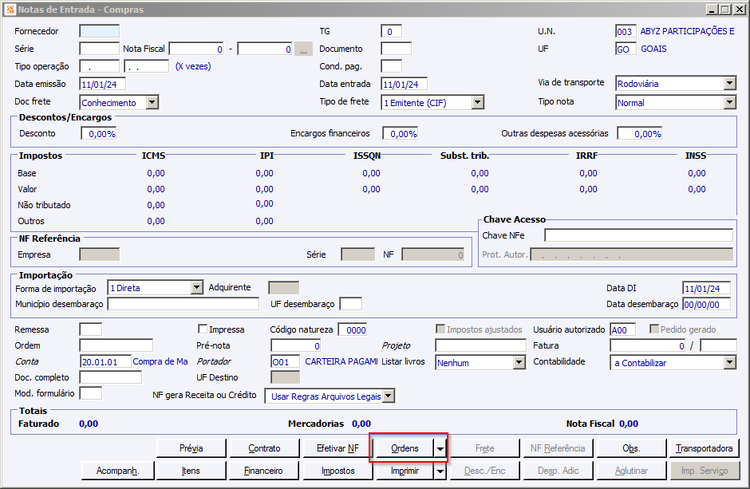Click the app icon in title bar

tap(9, 9)
